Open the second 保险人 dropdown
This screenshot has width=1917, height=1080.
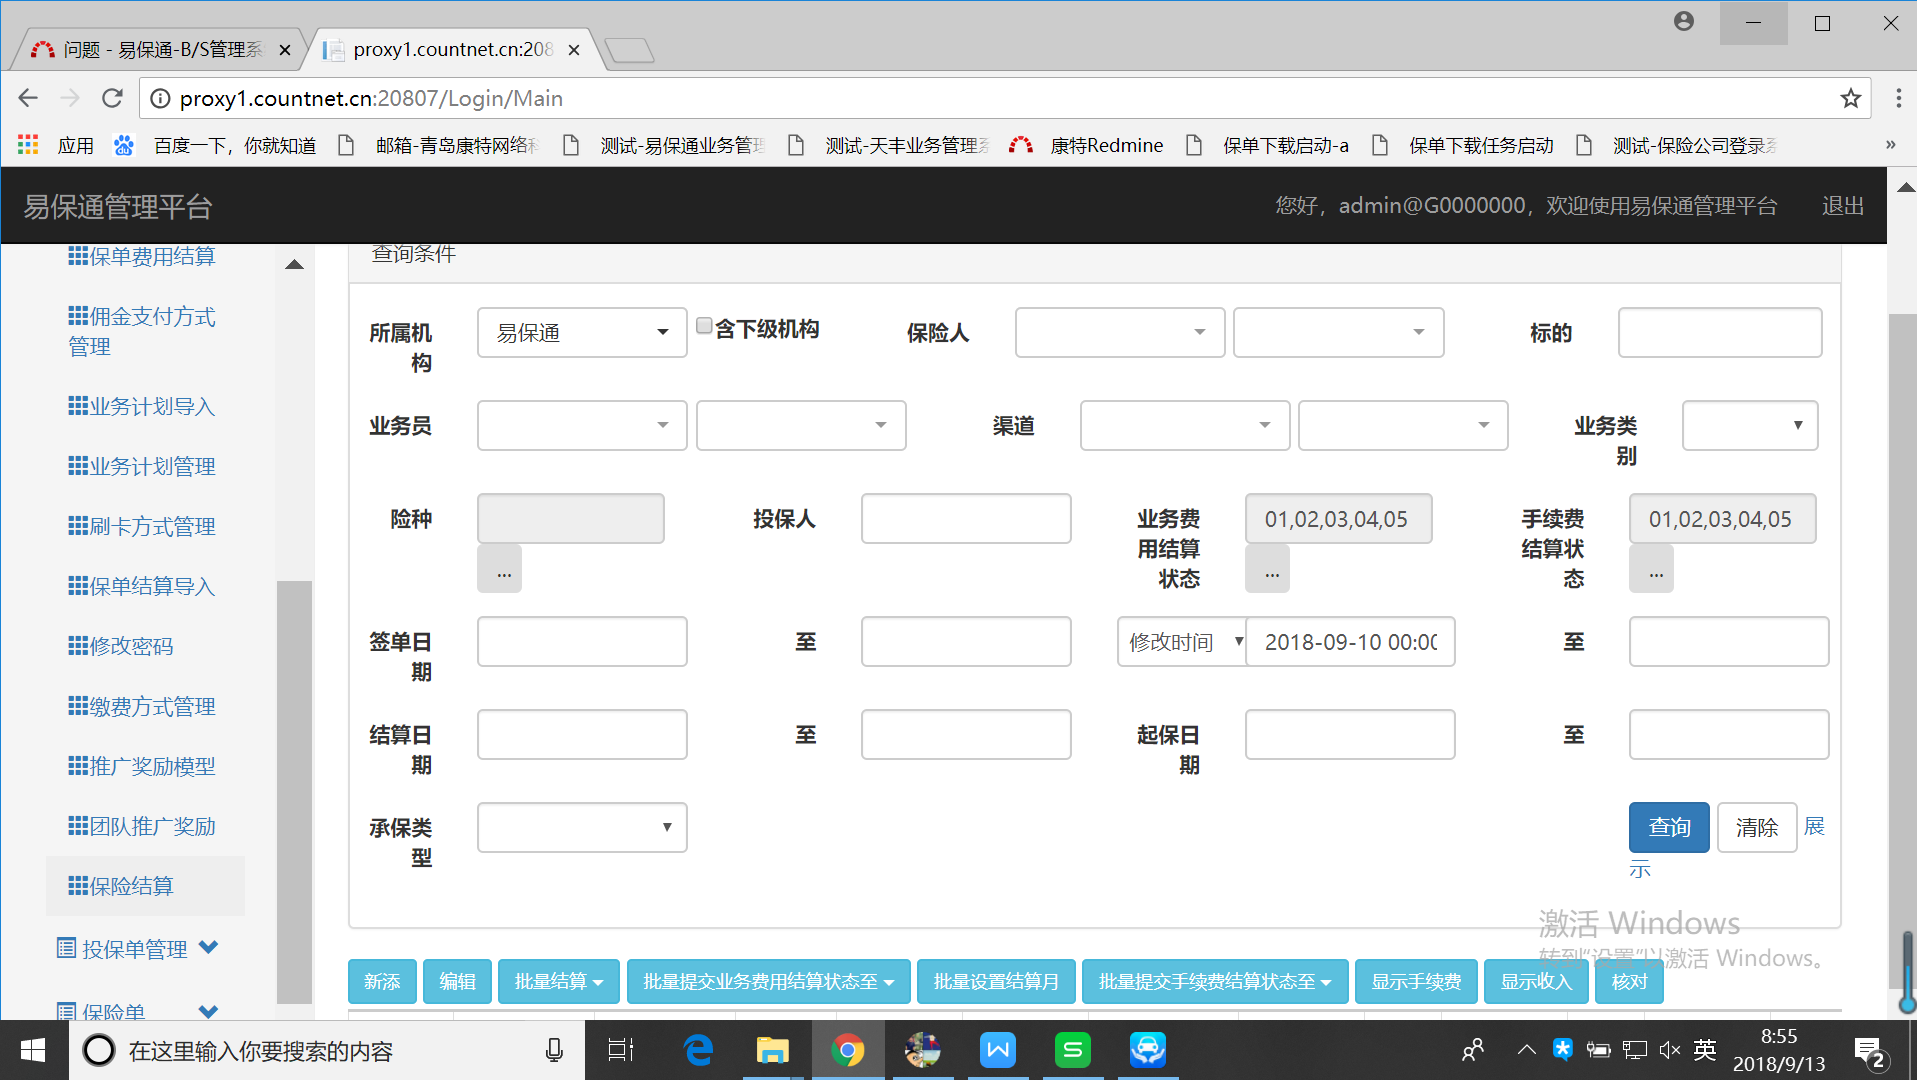click(x=1339, y=333)
